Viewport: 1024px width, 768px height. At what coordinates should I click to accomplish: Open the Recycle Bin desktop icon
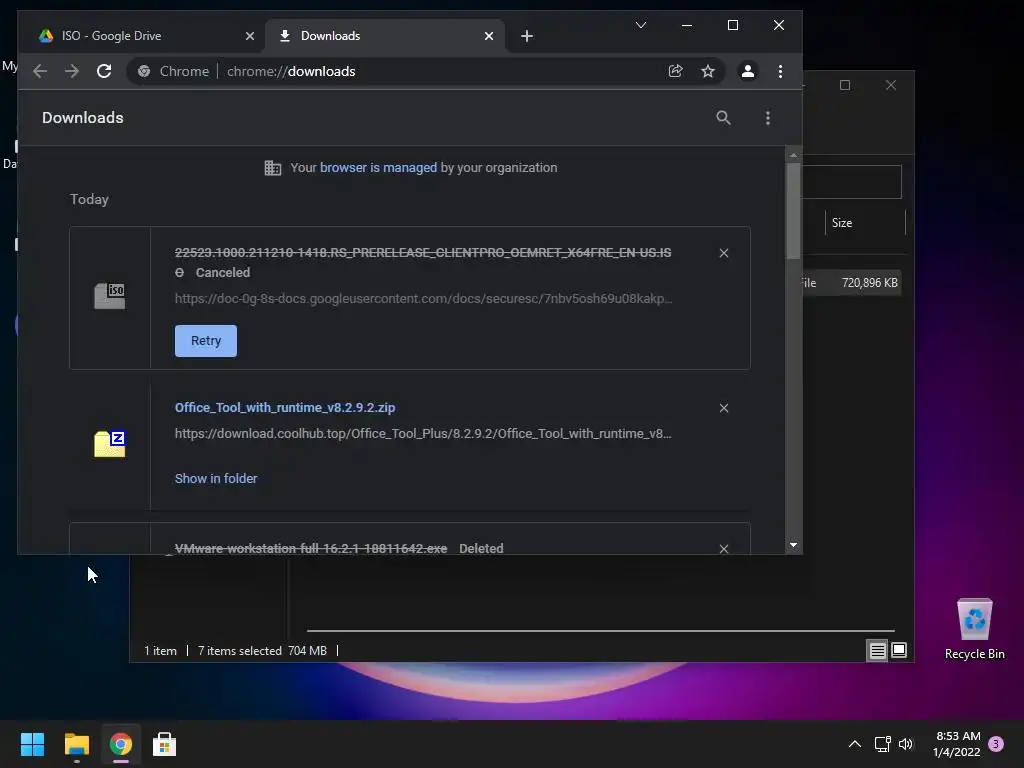[974, 629]
